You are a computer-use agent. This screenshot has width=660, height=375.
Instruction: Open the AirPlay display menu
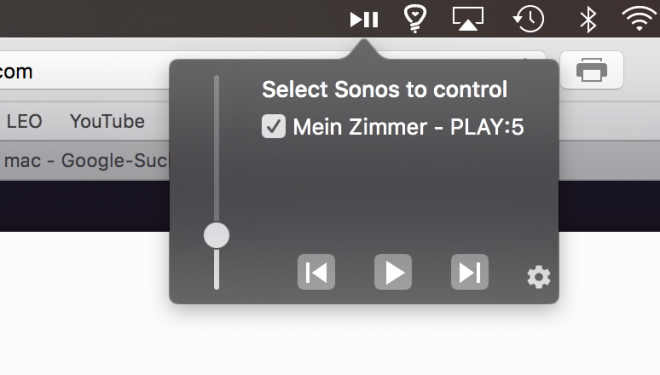[x=468, y=19]
